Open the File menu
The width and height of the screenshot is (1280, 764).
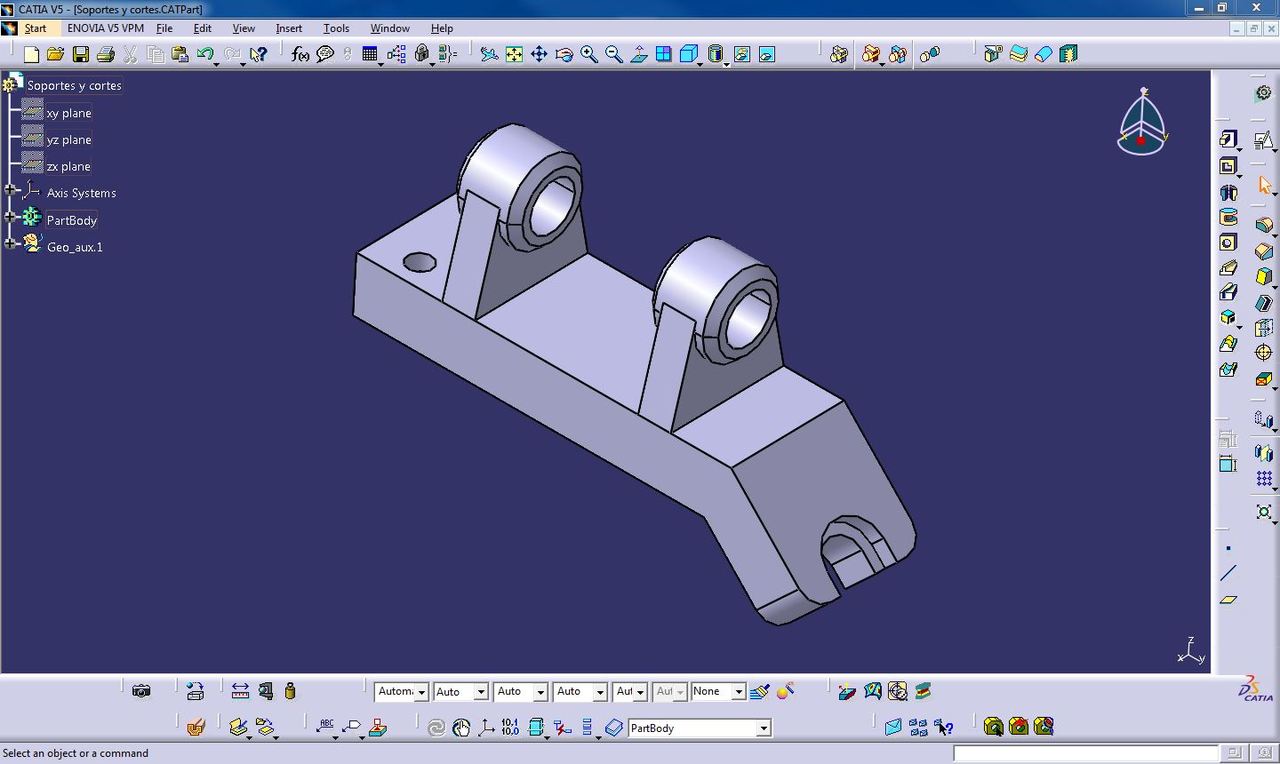tap(164, 28)
